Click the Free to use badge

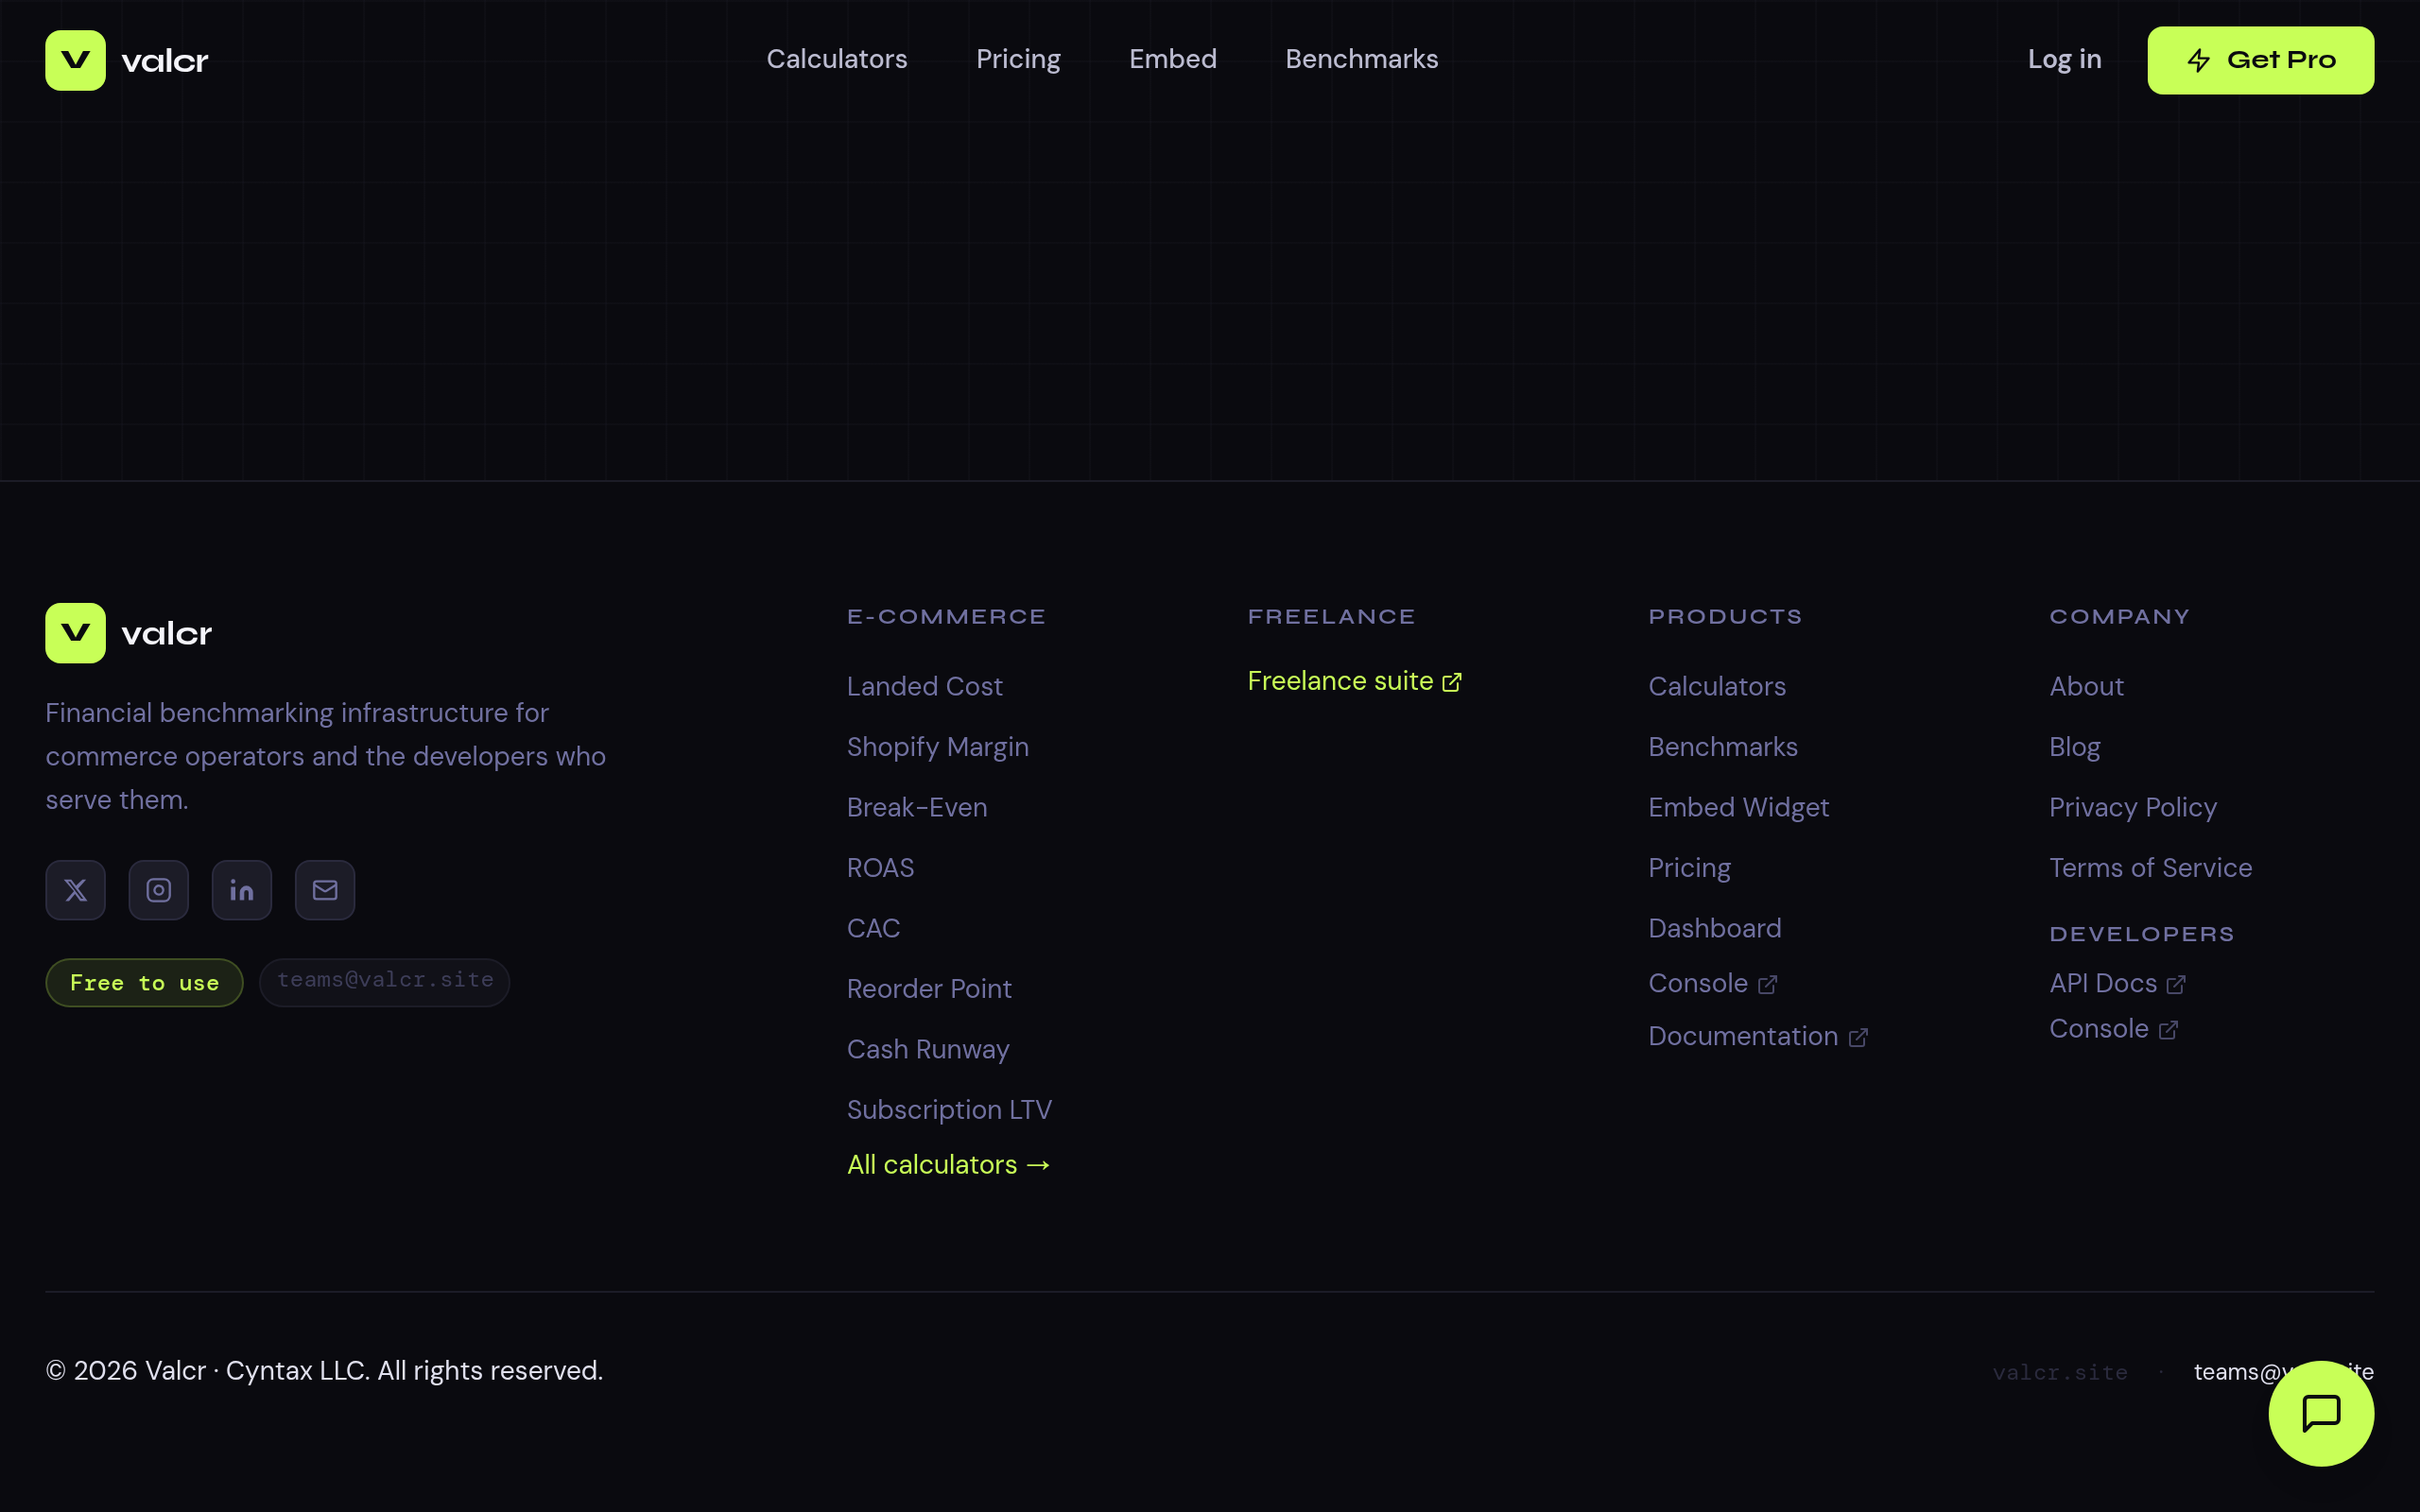[144, 983]
